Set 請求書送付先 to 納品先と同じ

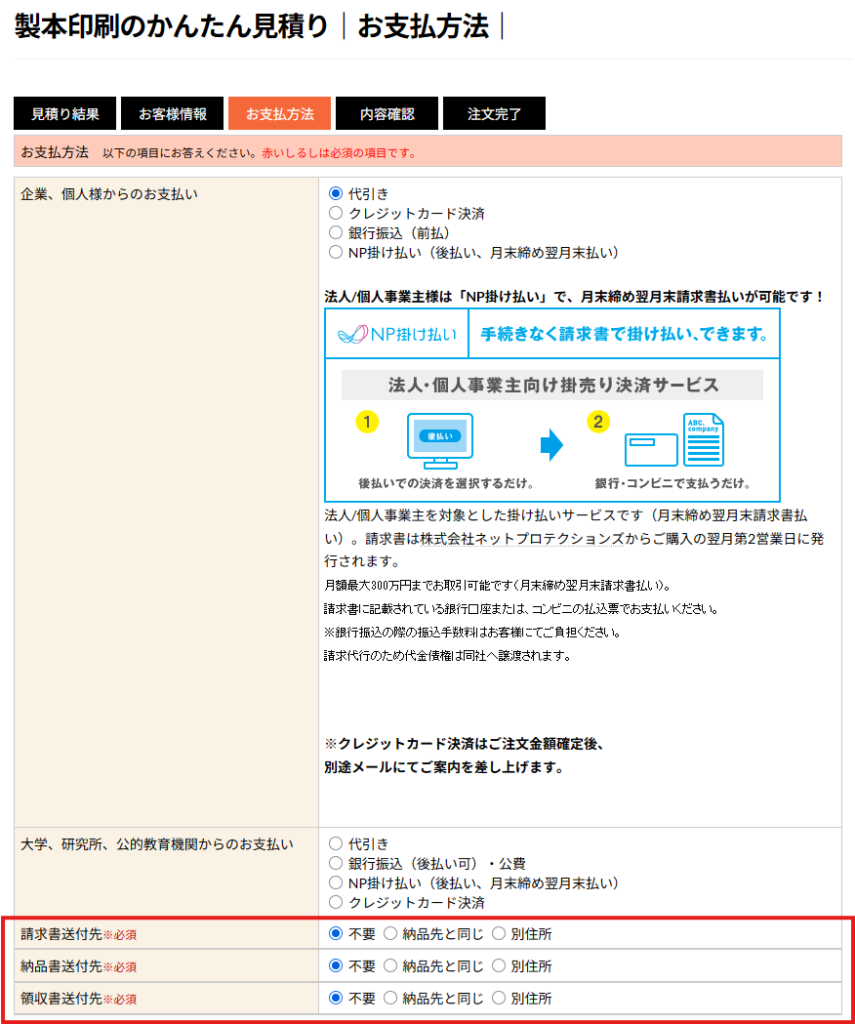point(390,935)
